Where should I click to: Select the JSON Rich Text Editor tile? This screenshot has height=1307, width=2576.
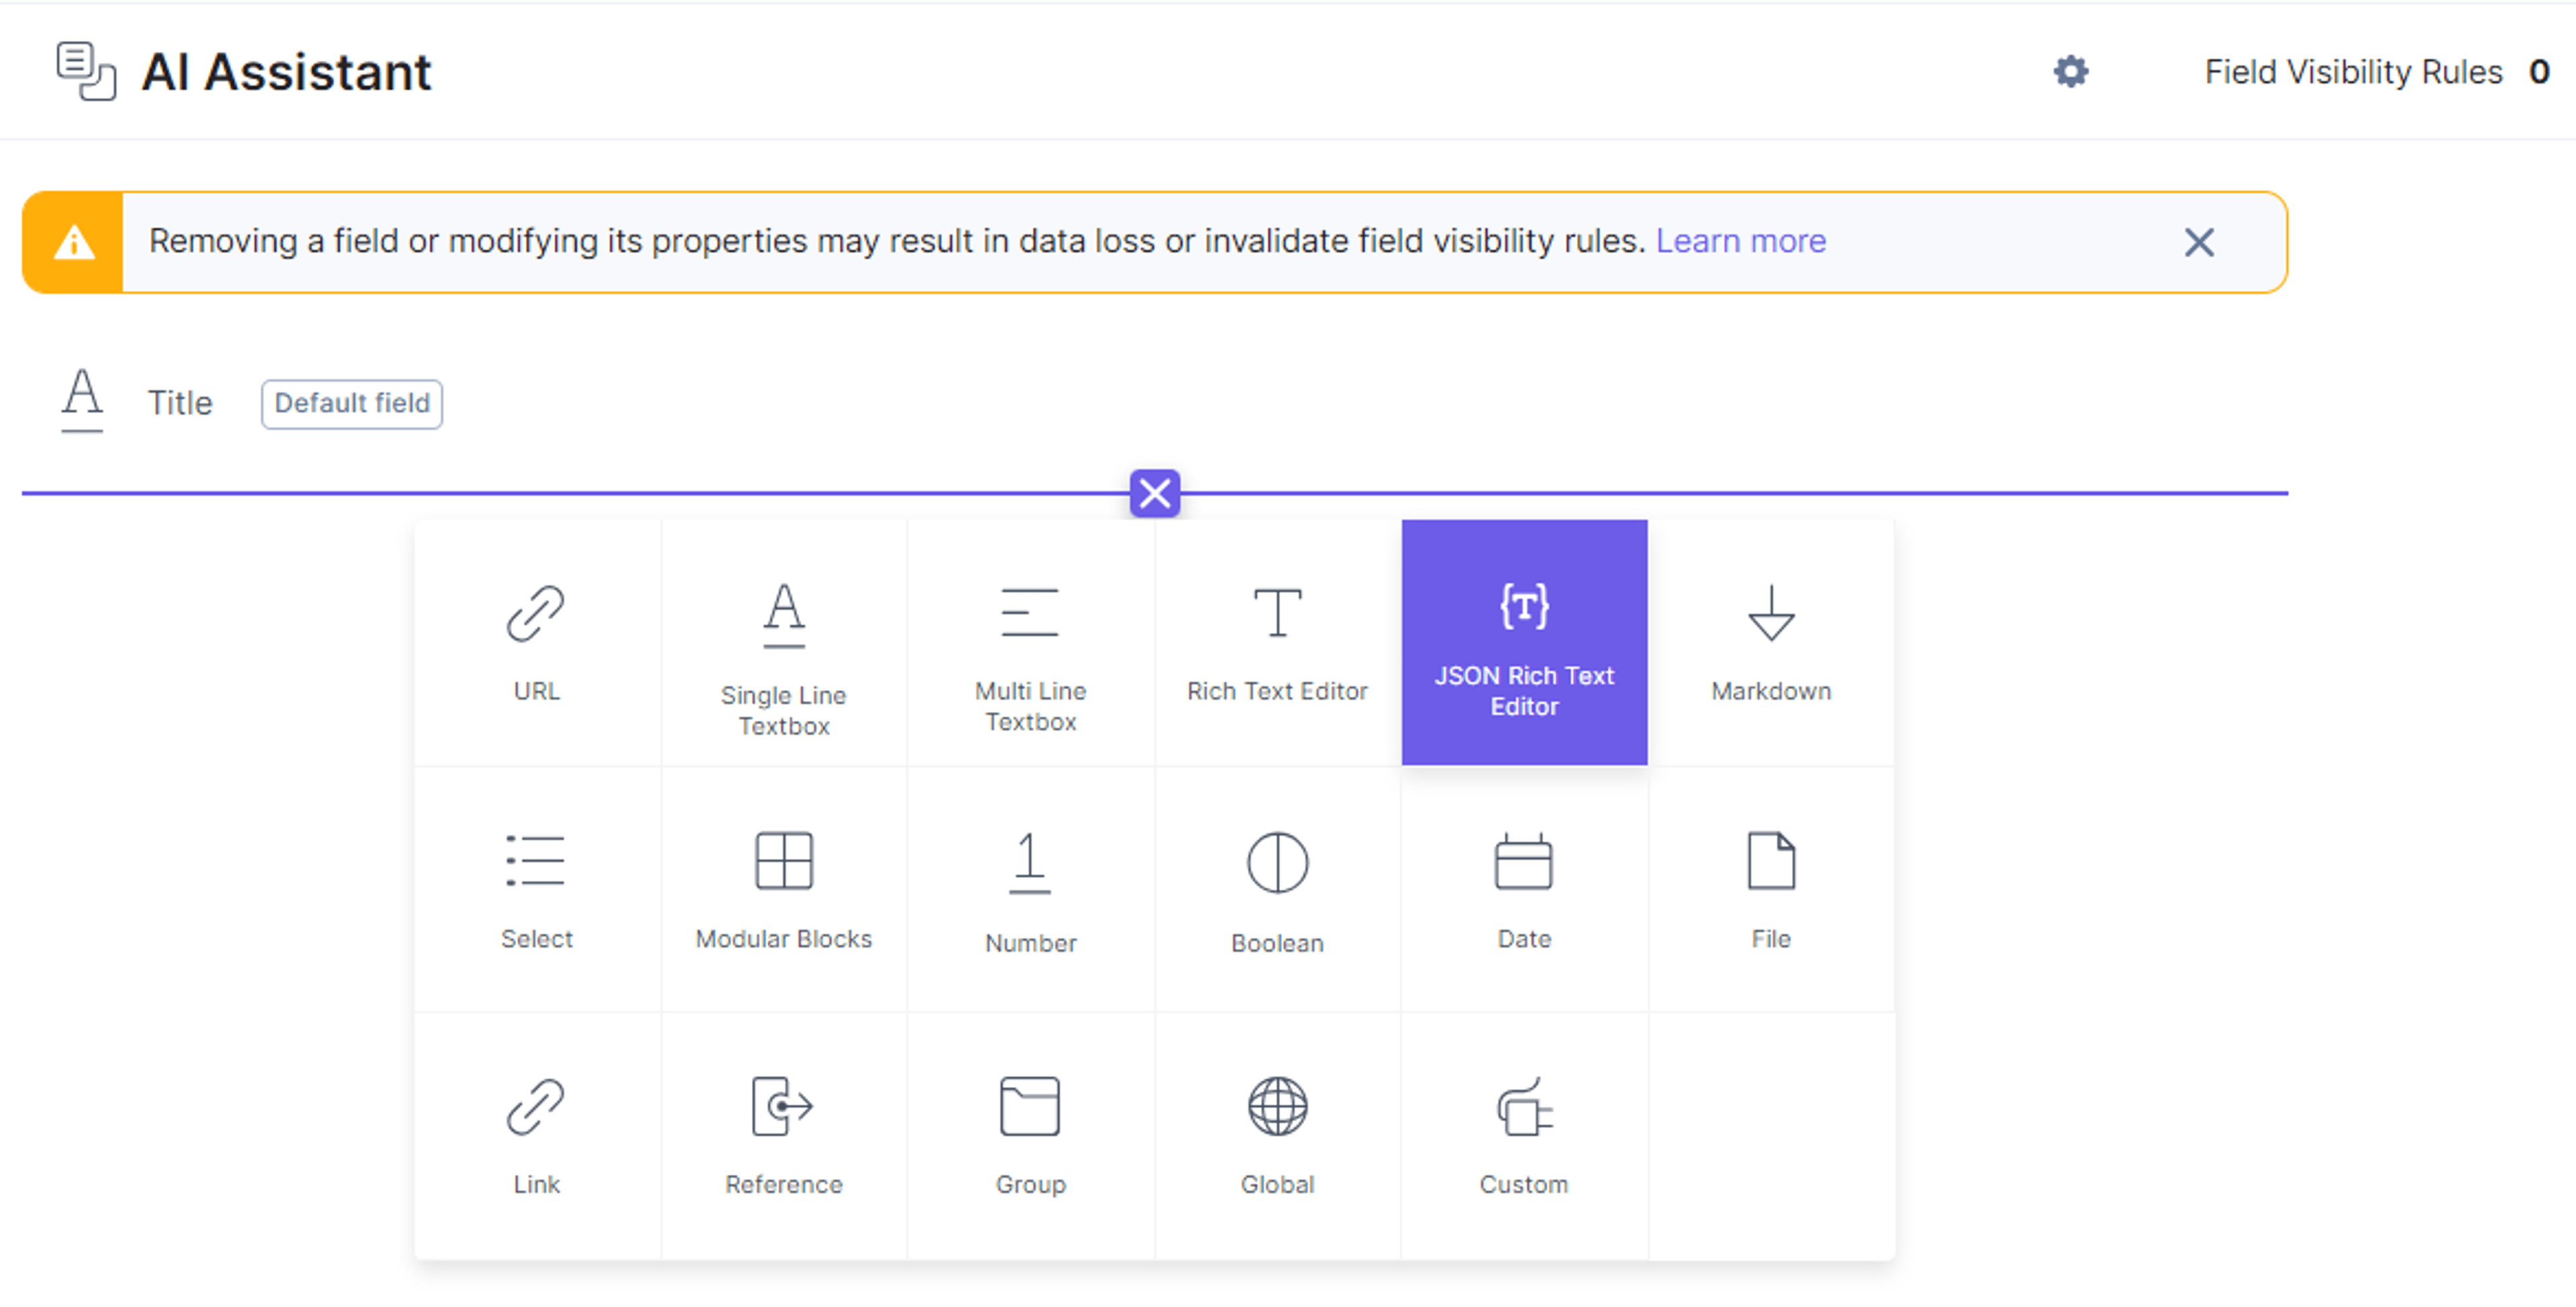coord(1524,642)
